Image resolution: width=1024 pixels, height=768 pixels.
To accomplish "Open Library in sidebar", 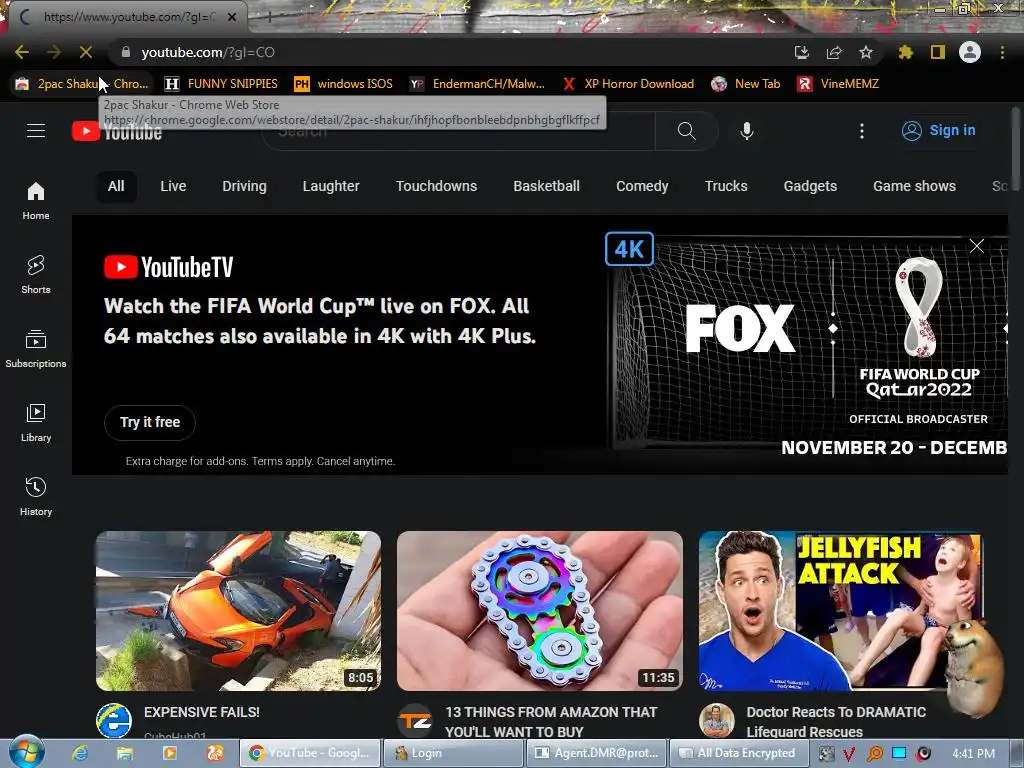I will point(36,423).
